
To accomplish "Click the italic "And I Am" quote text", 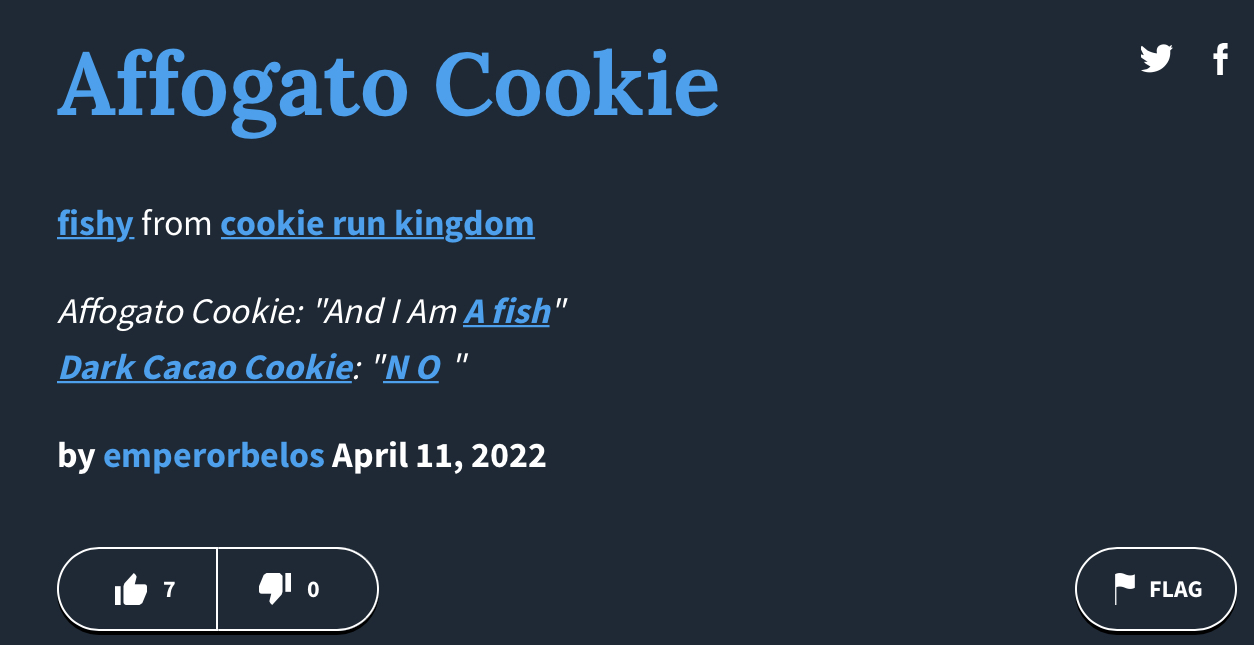I will click(391, 312).
